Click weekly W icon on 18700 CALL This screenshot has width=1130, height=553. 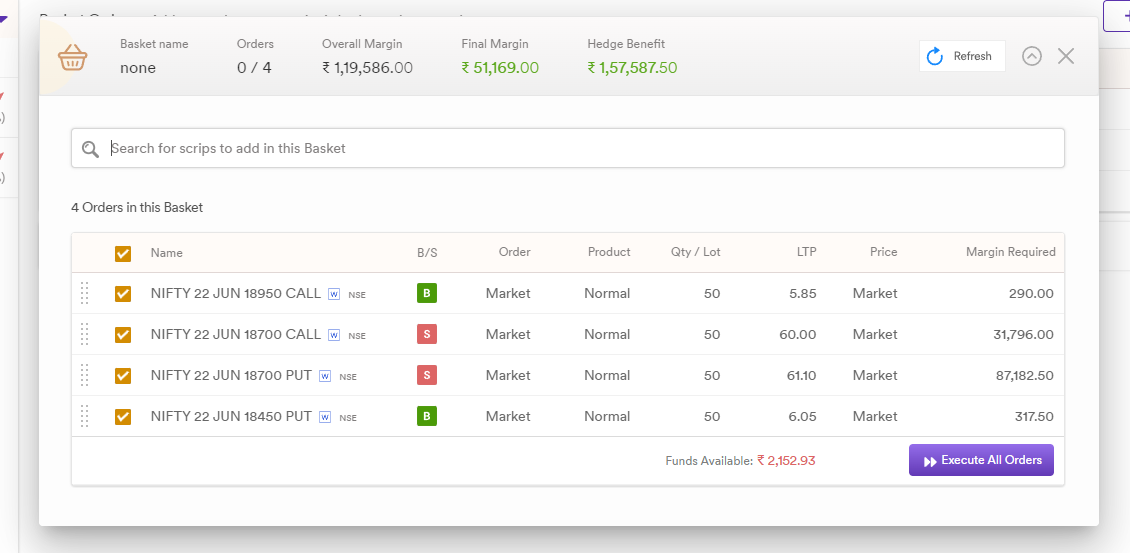coord(334,335)
